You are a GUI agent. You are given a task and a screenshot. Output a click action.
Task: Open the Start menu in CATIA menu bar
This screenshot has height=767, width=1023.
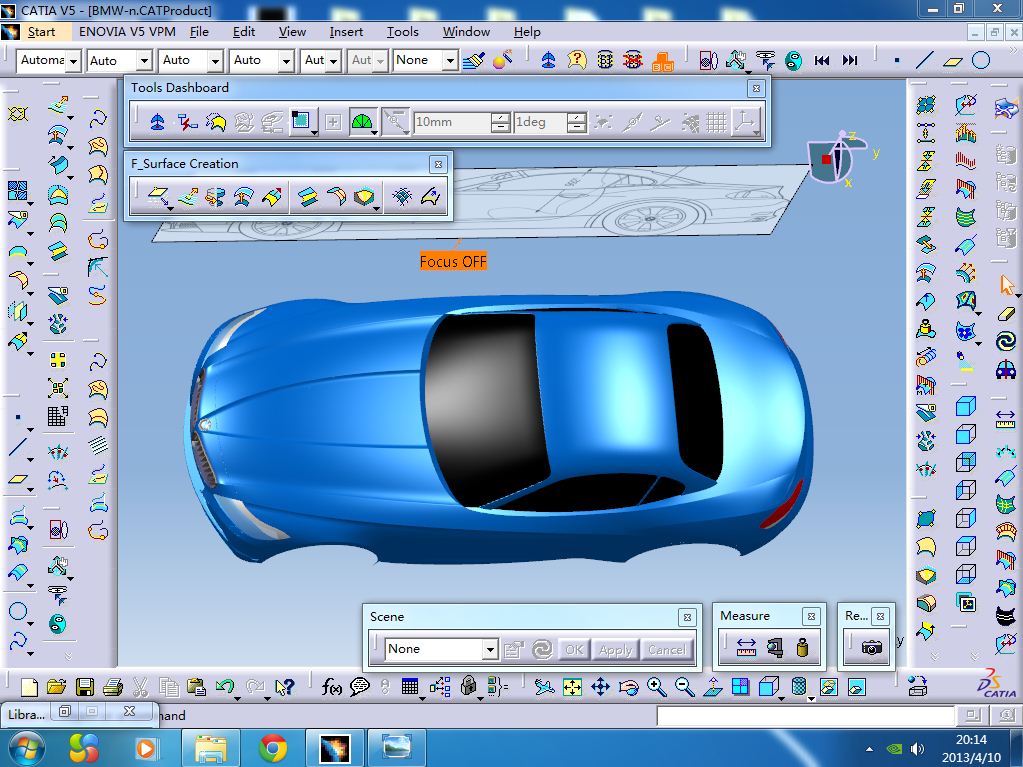click(41, 32)
